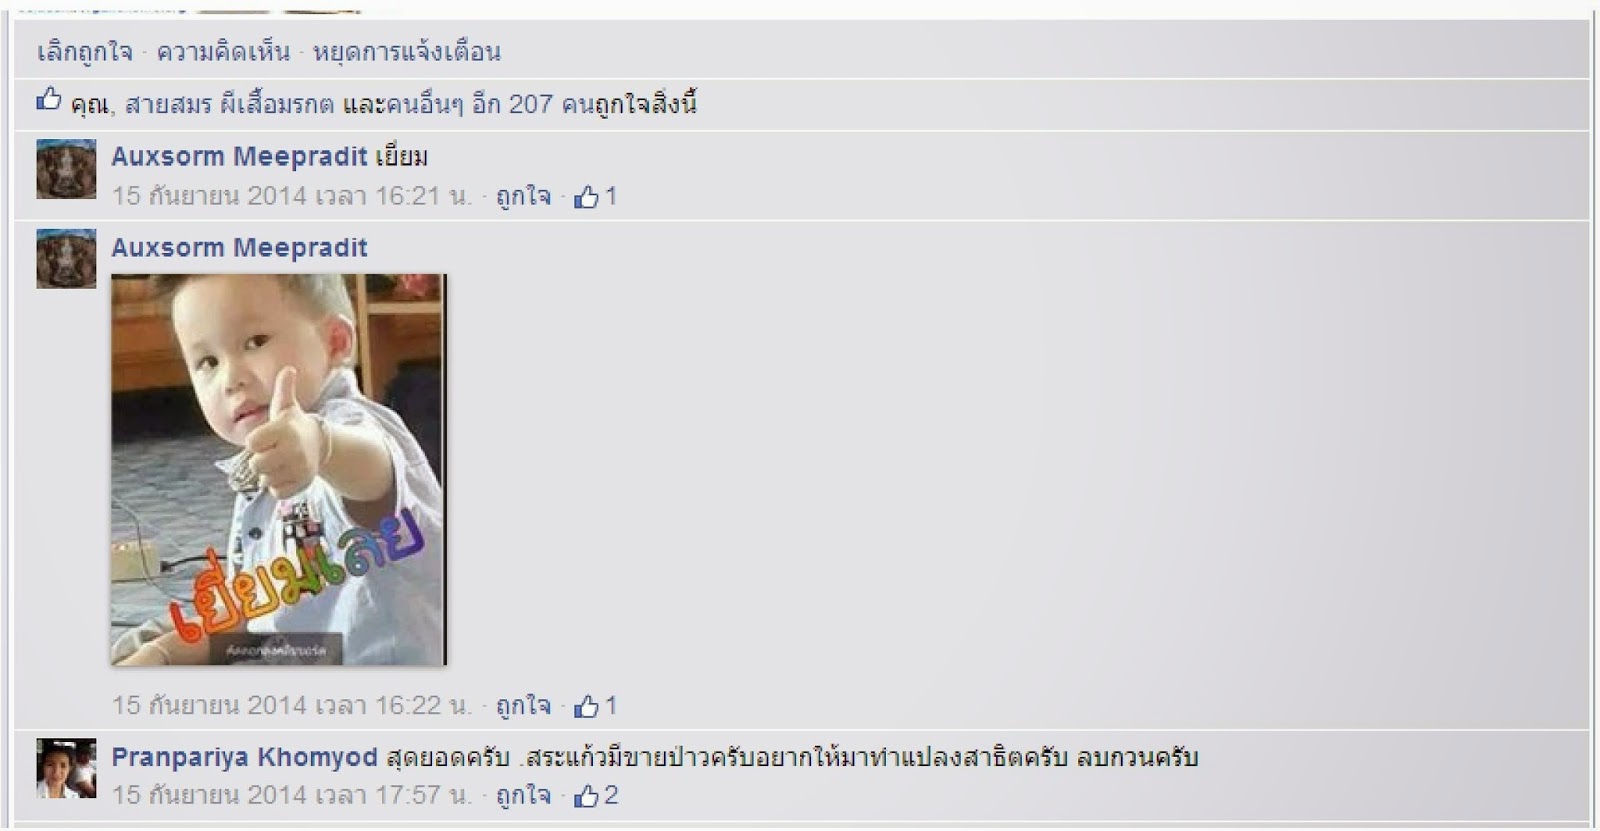The height and width of the screenshot is (831, 1600).
Task: Click the 15 กันยายน 2014 16:22 timestamp
Action: point(291,706)
